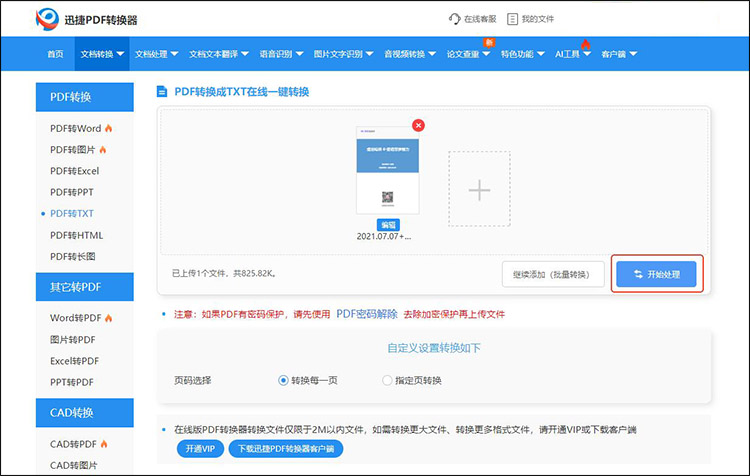This screenshot has height=476, width=750.
Task: Click the 迅捷PDF转换器 logo icon
Action: click(x=47, y=19)
